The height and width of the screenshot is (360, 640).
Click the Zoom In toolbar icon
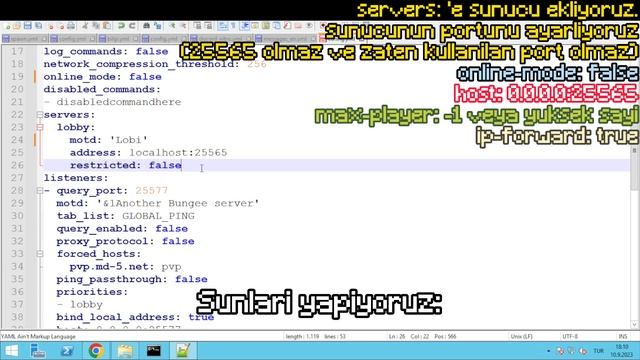(x=172, y=26)
